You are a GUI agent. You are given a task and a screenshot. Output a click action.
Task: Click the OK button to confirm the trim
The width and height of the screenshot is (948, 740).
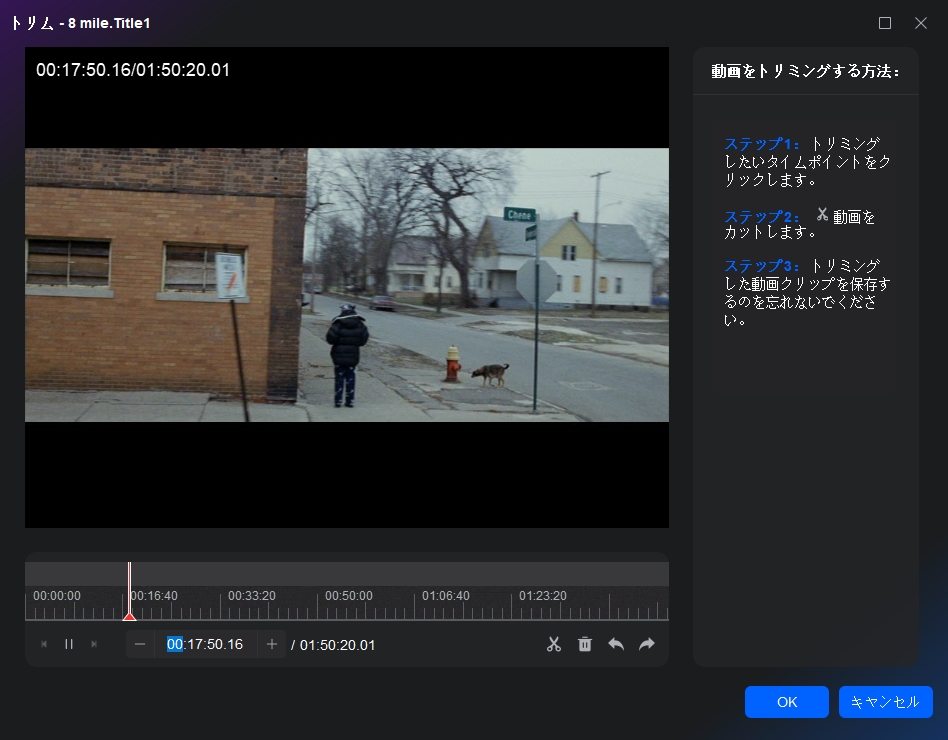click(787, 702)
